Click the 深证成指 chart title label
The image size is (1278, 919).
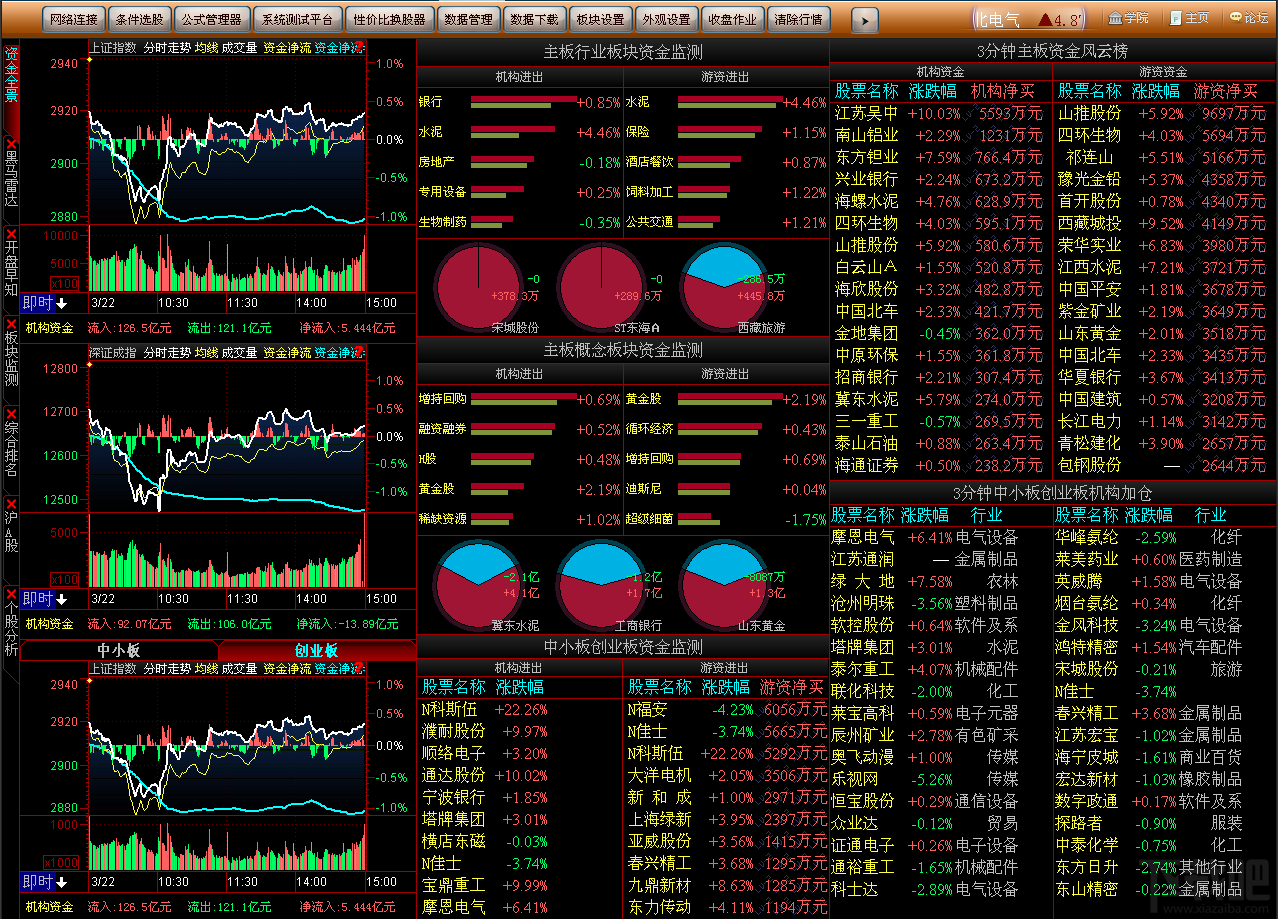coord(113,352)
